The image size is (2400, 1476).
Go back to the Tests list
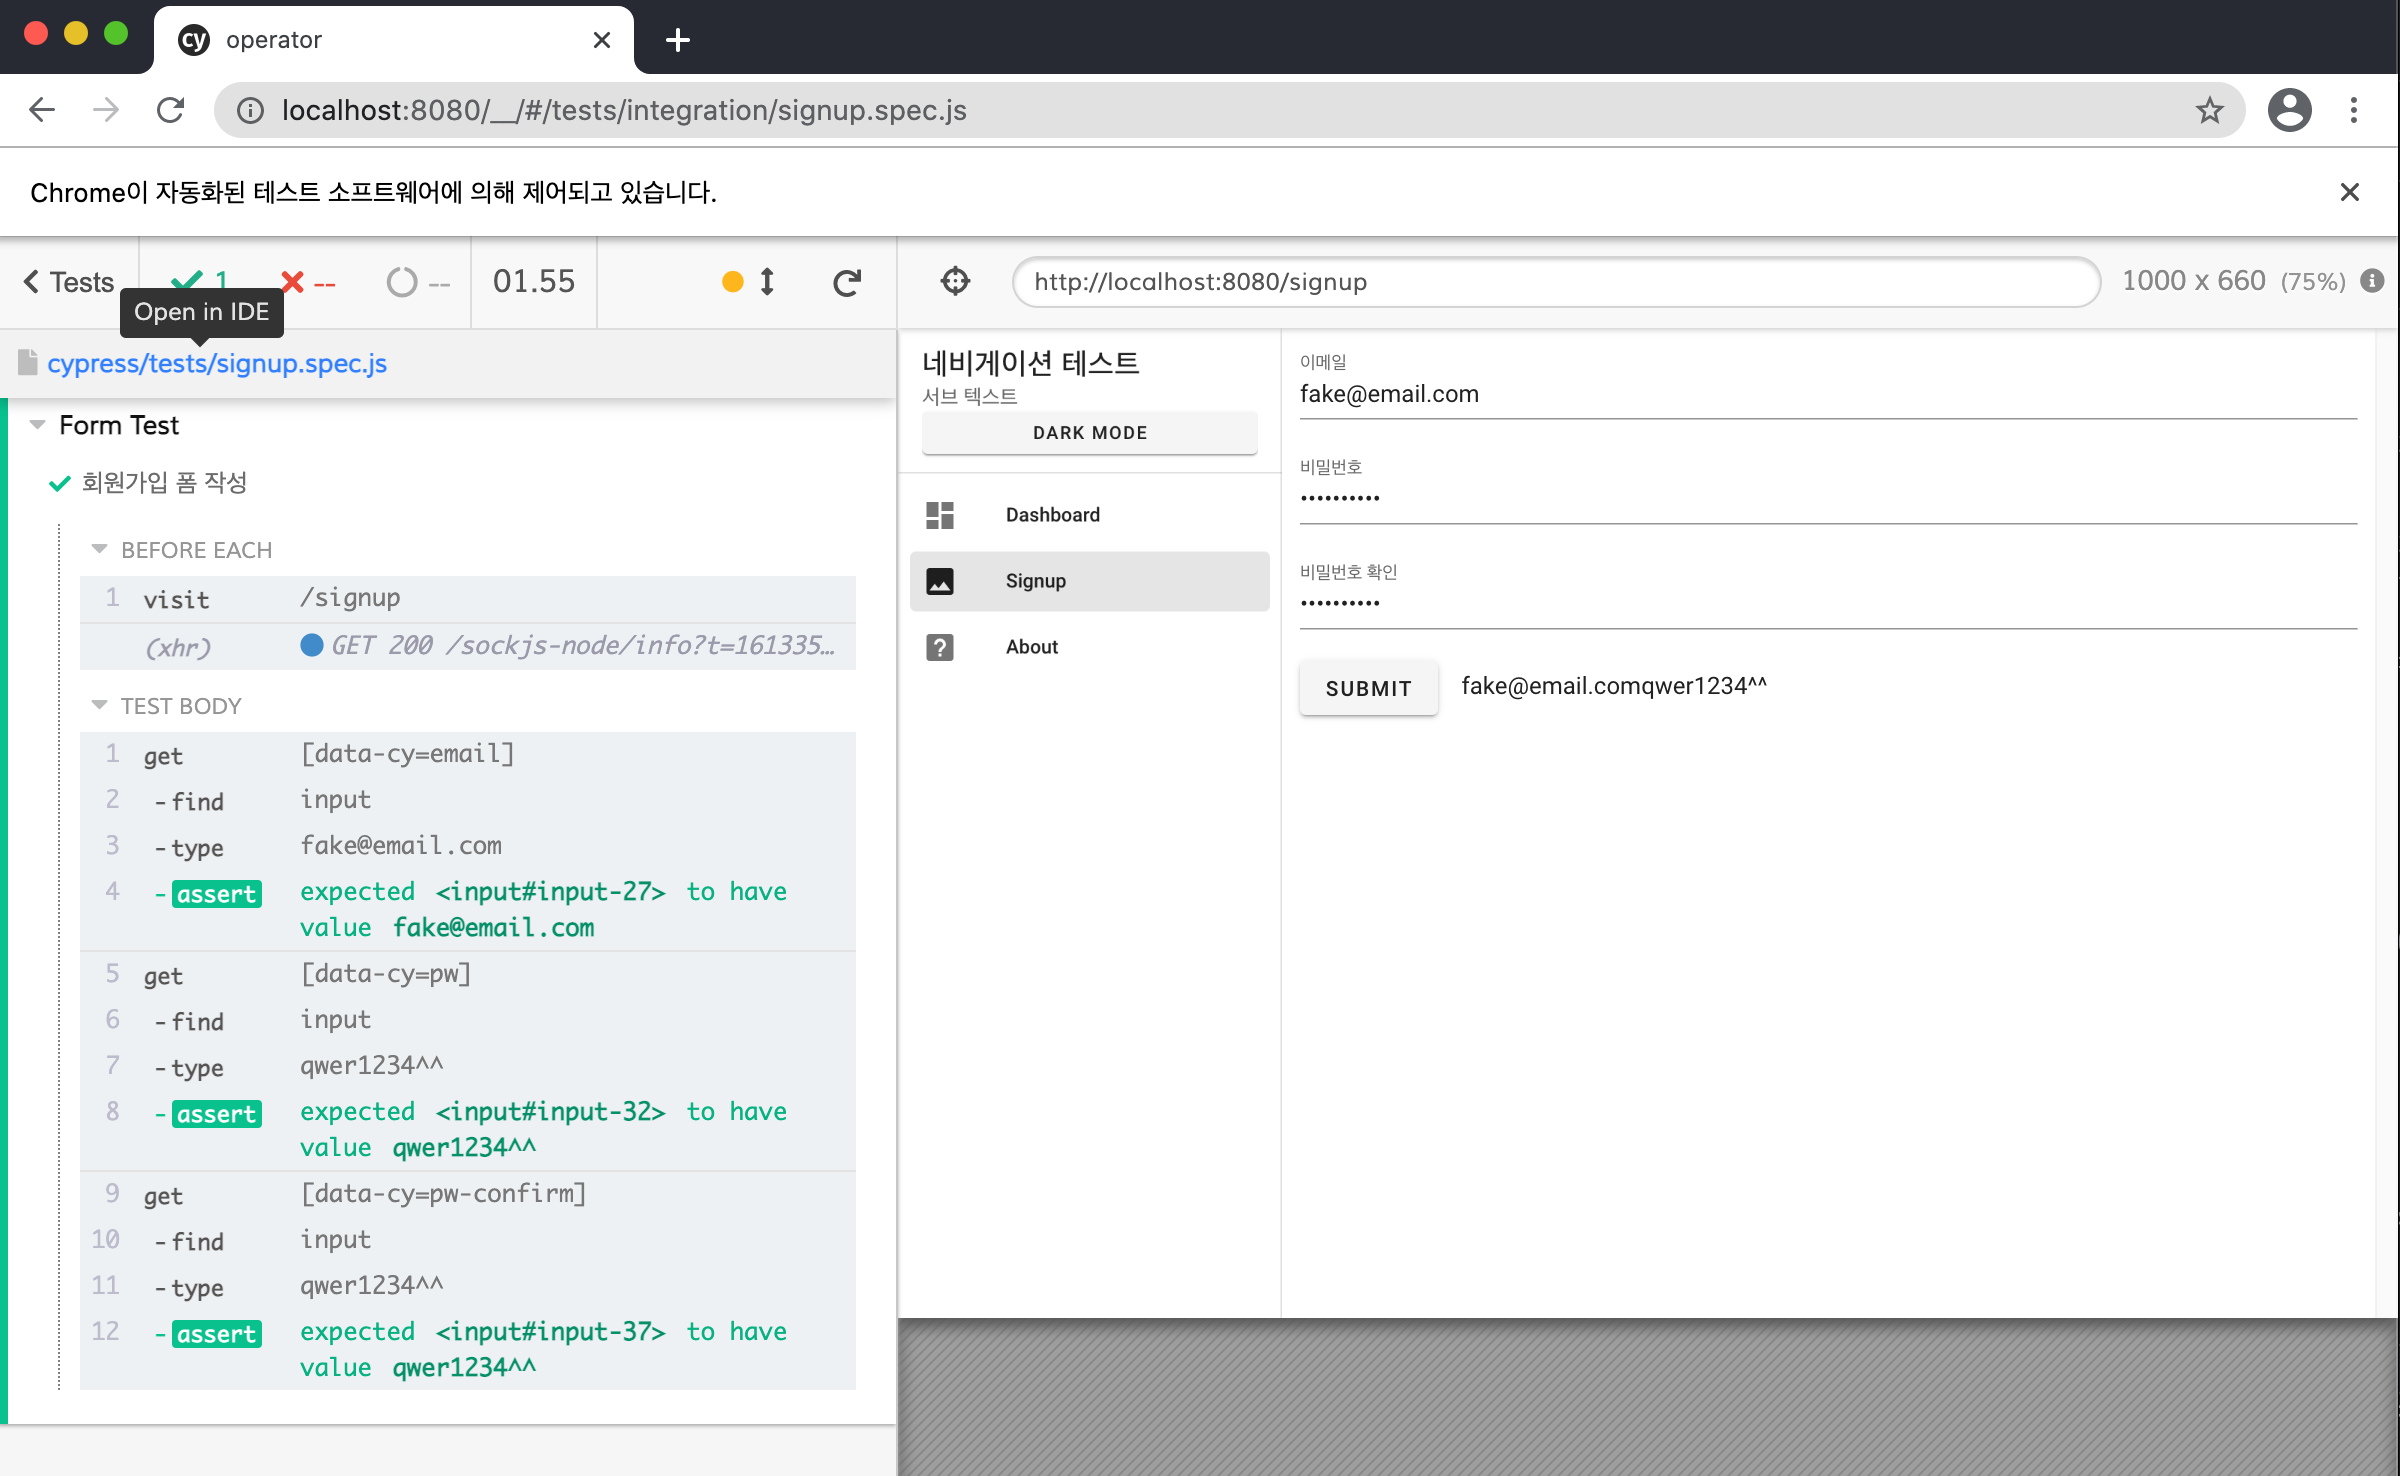click(69, 282)
